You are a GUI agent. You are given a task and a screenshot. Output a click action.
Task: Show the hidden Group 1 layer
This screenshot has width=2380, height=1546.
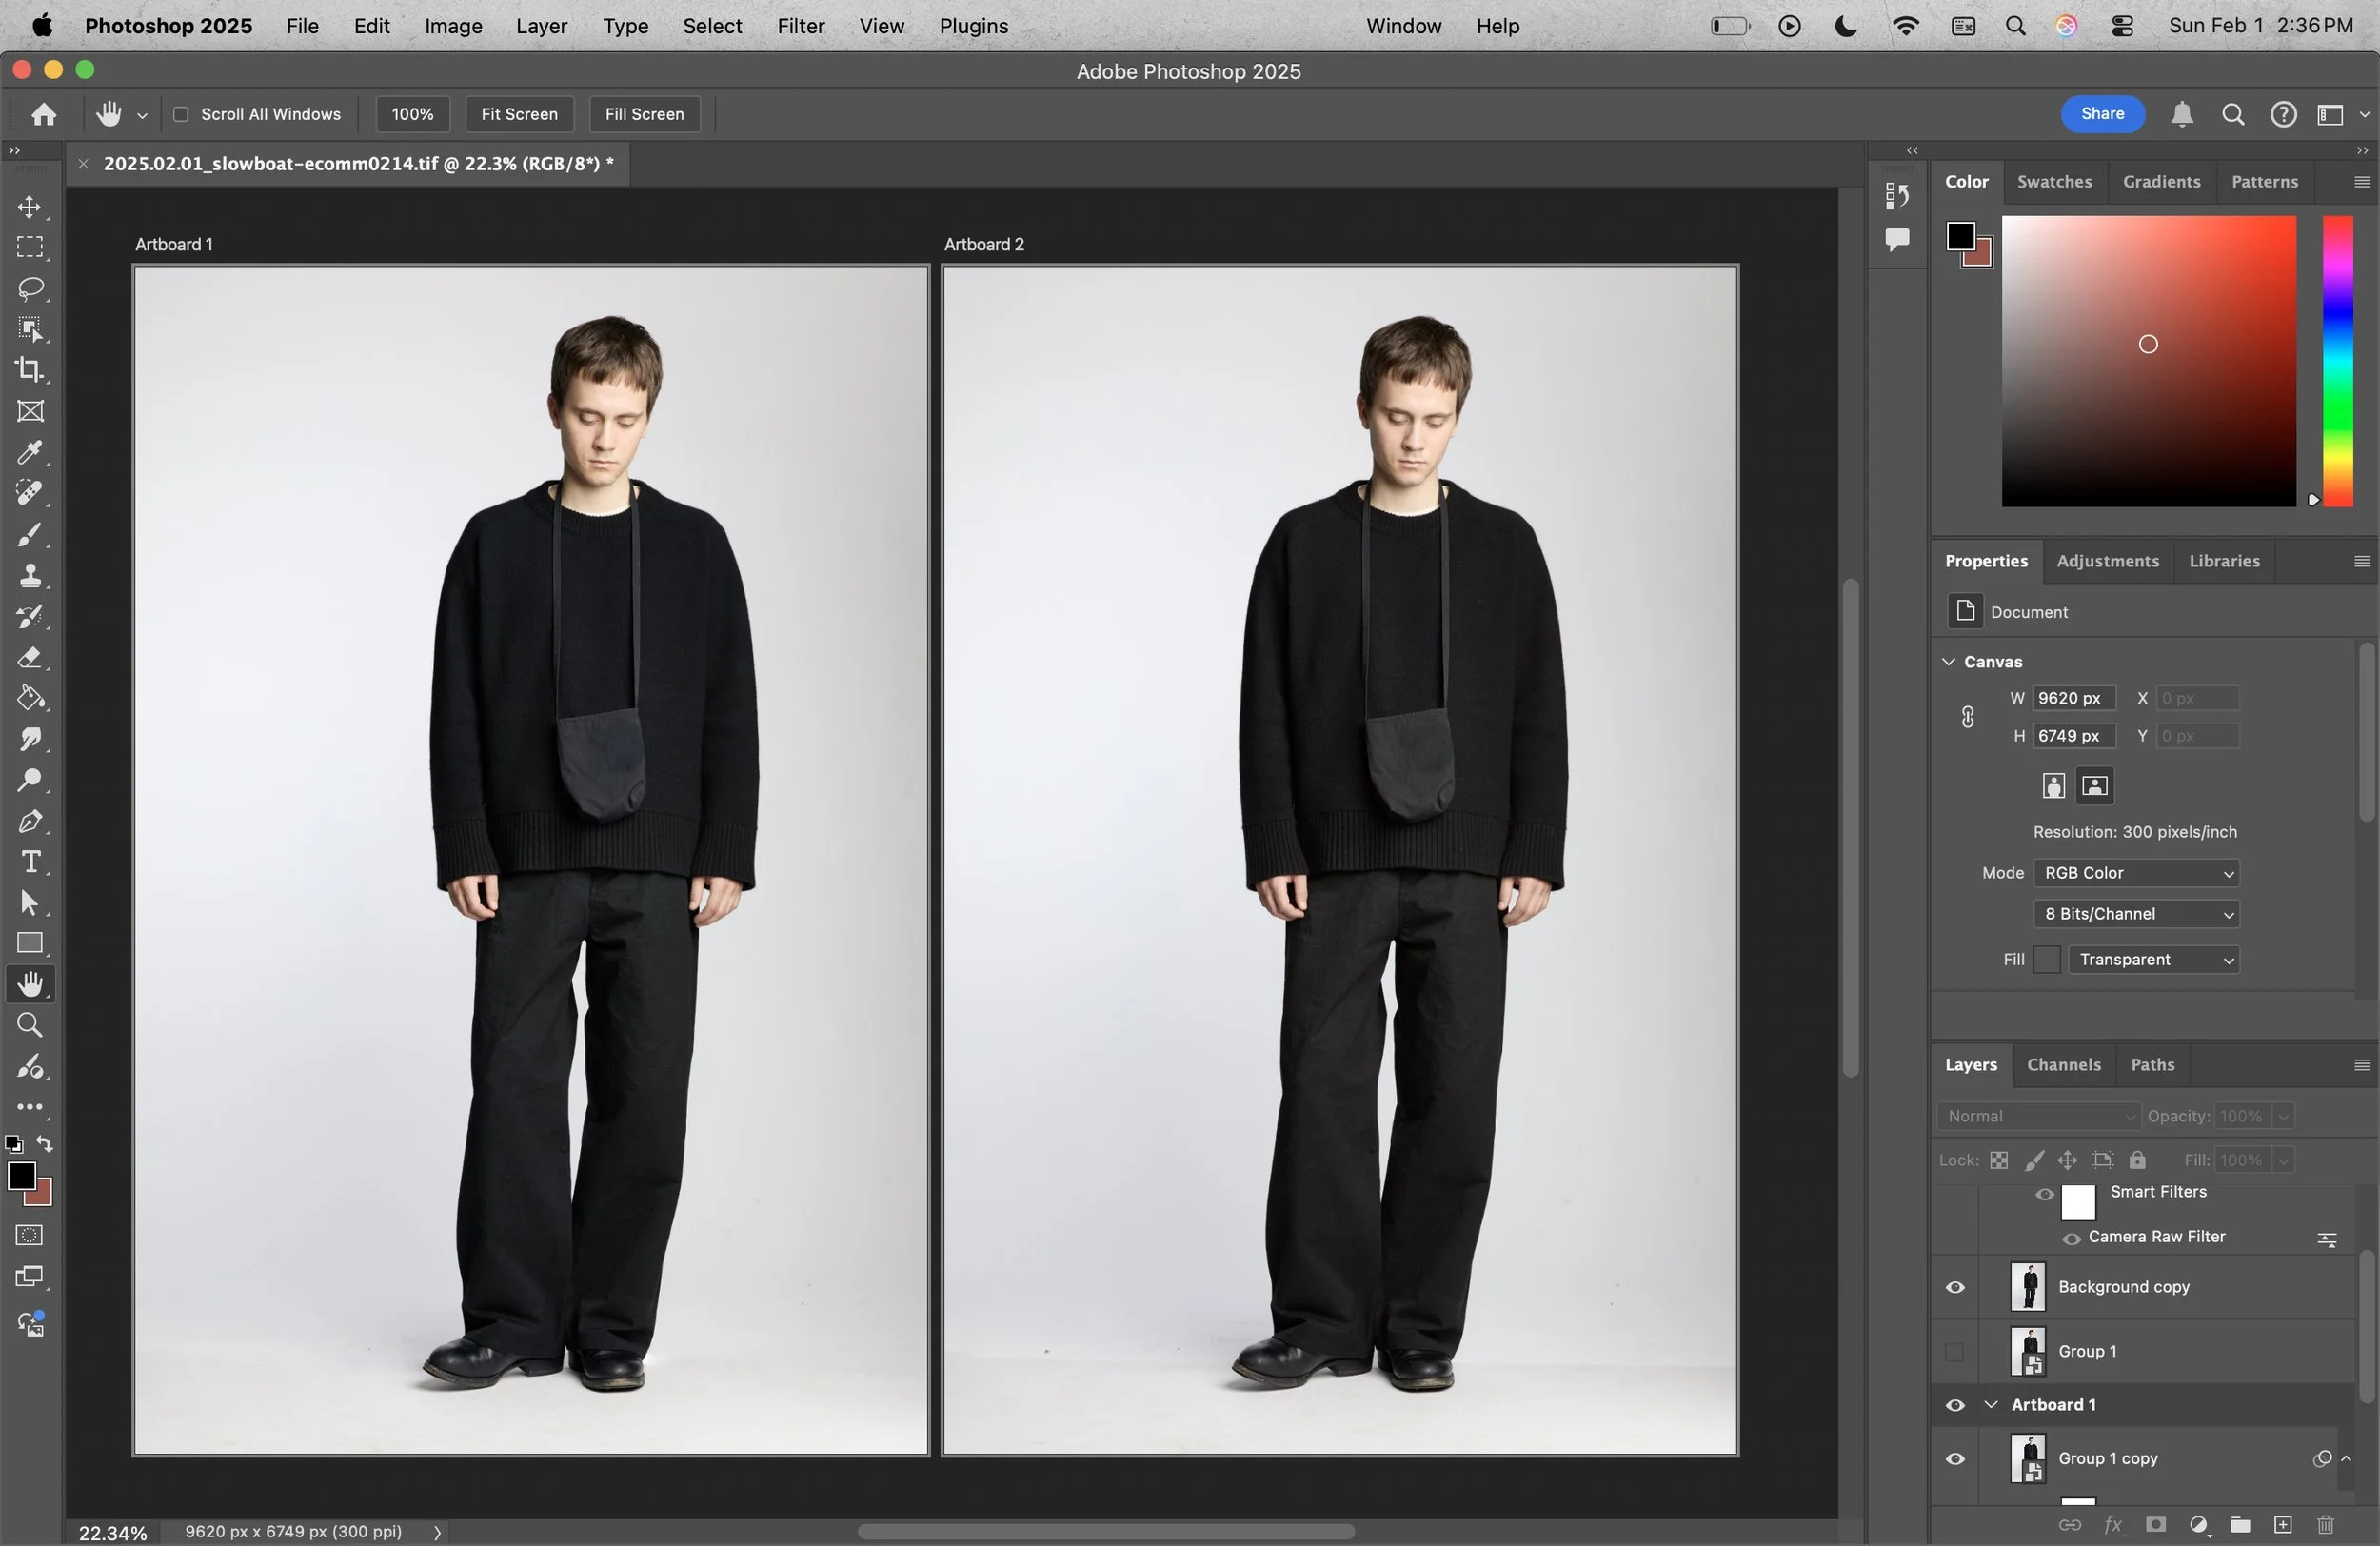(x=1955, y=1352)
